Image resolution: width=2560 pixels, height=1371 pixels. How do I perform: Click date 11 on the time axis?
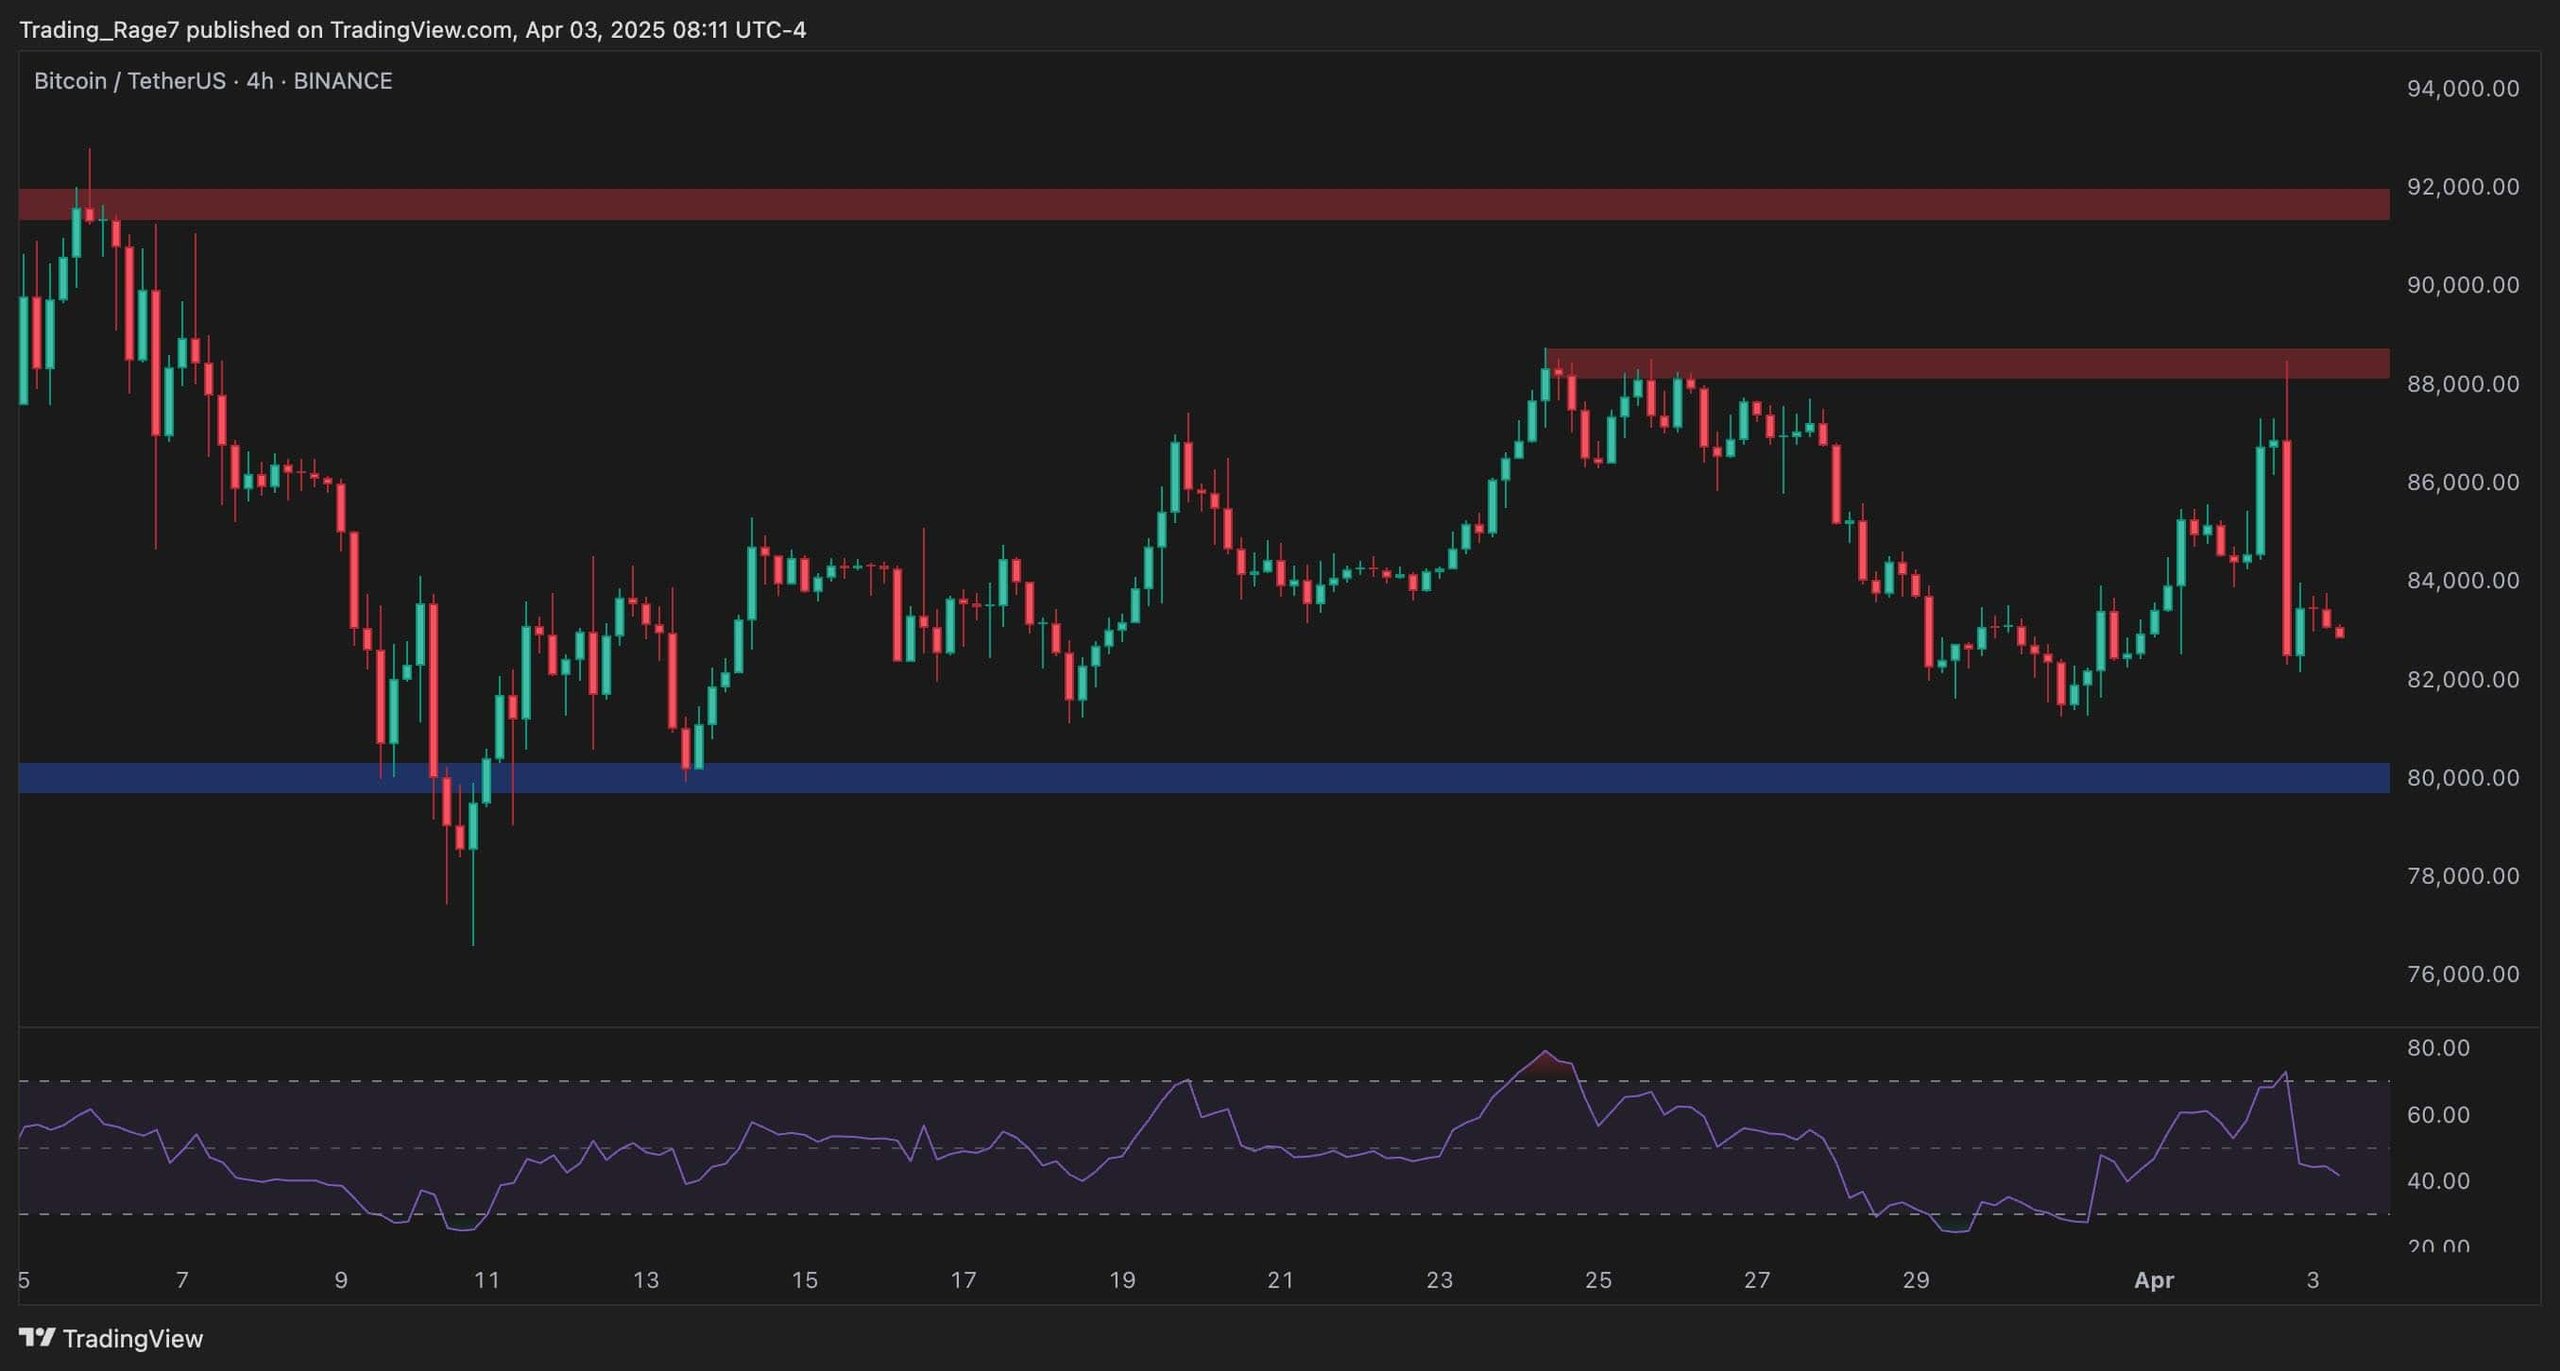pyautogui.click(x=487, y=1280)
